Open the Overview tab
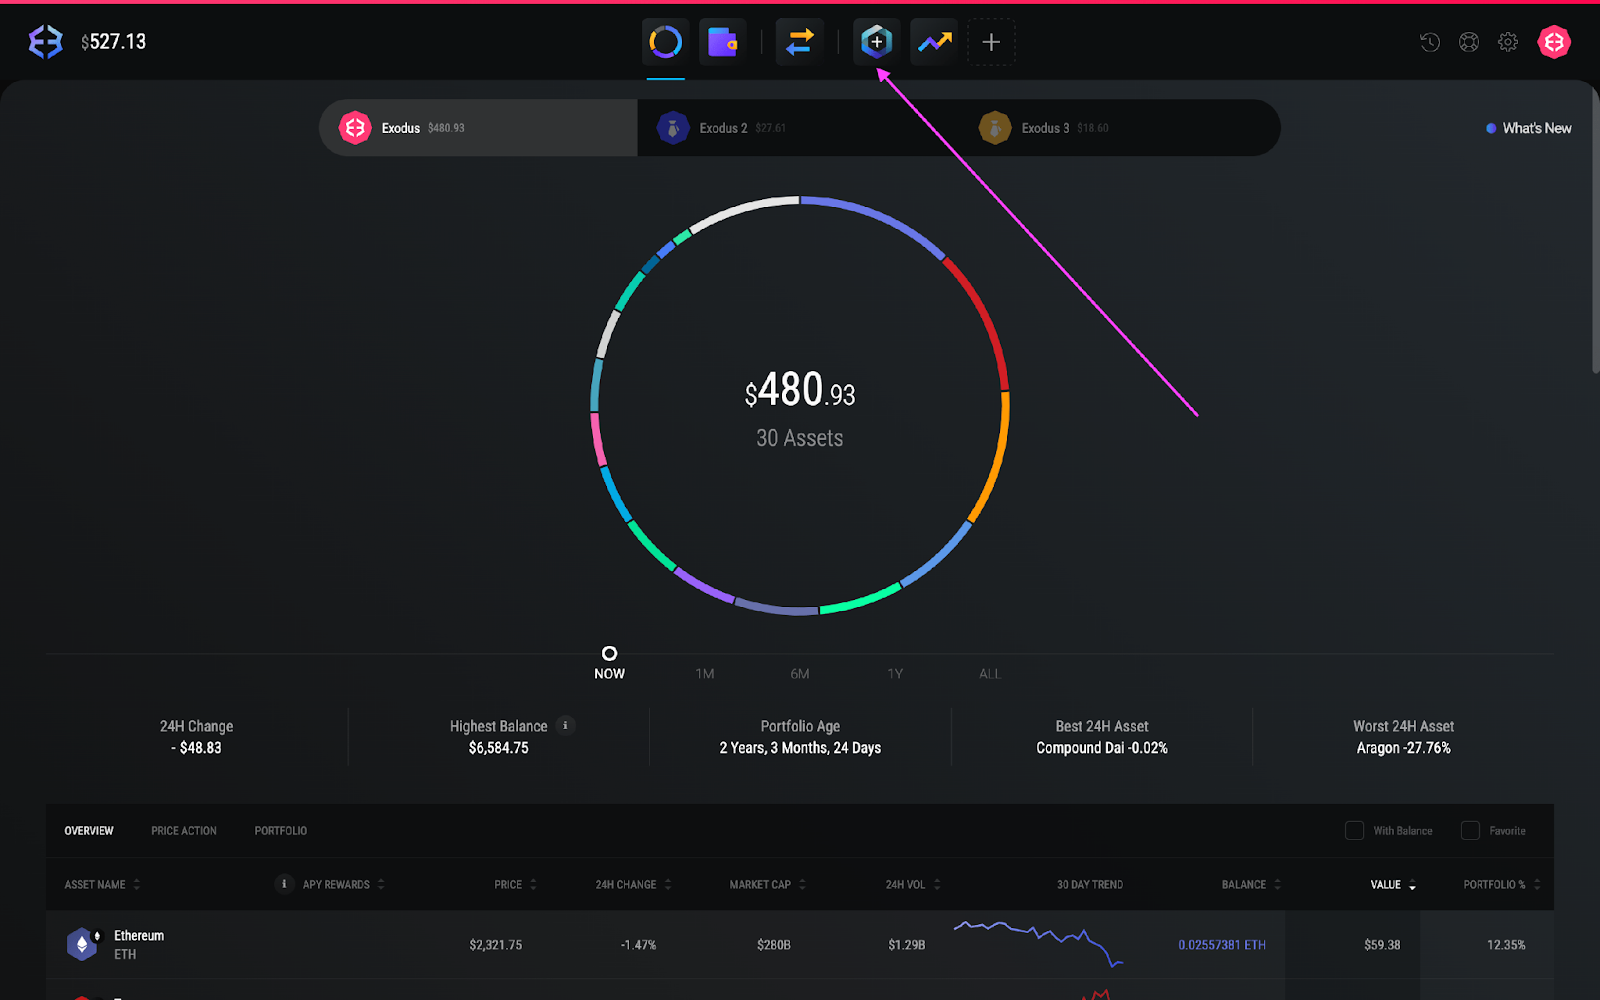Screen dimensions: 1600x1000 pyautogui.click(x=89, y=831)
